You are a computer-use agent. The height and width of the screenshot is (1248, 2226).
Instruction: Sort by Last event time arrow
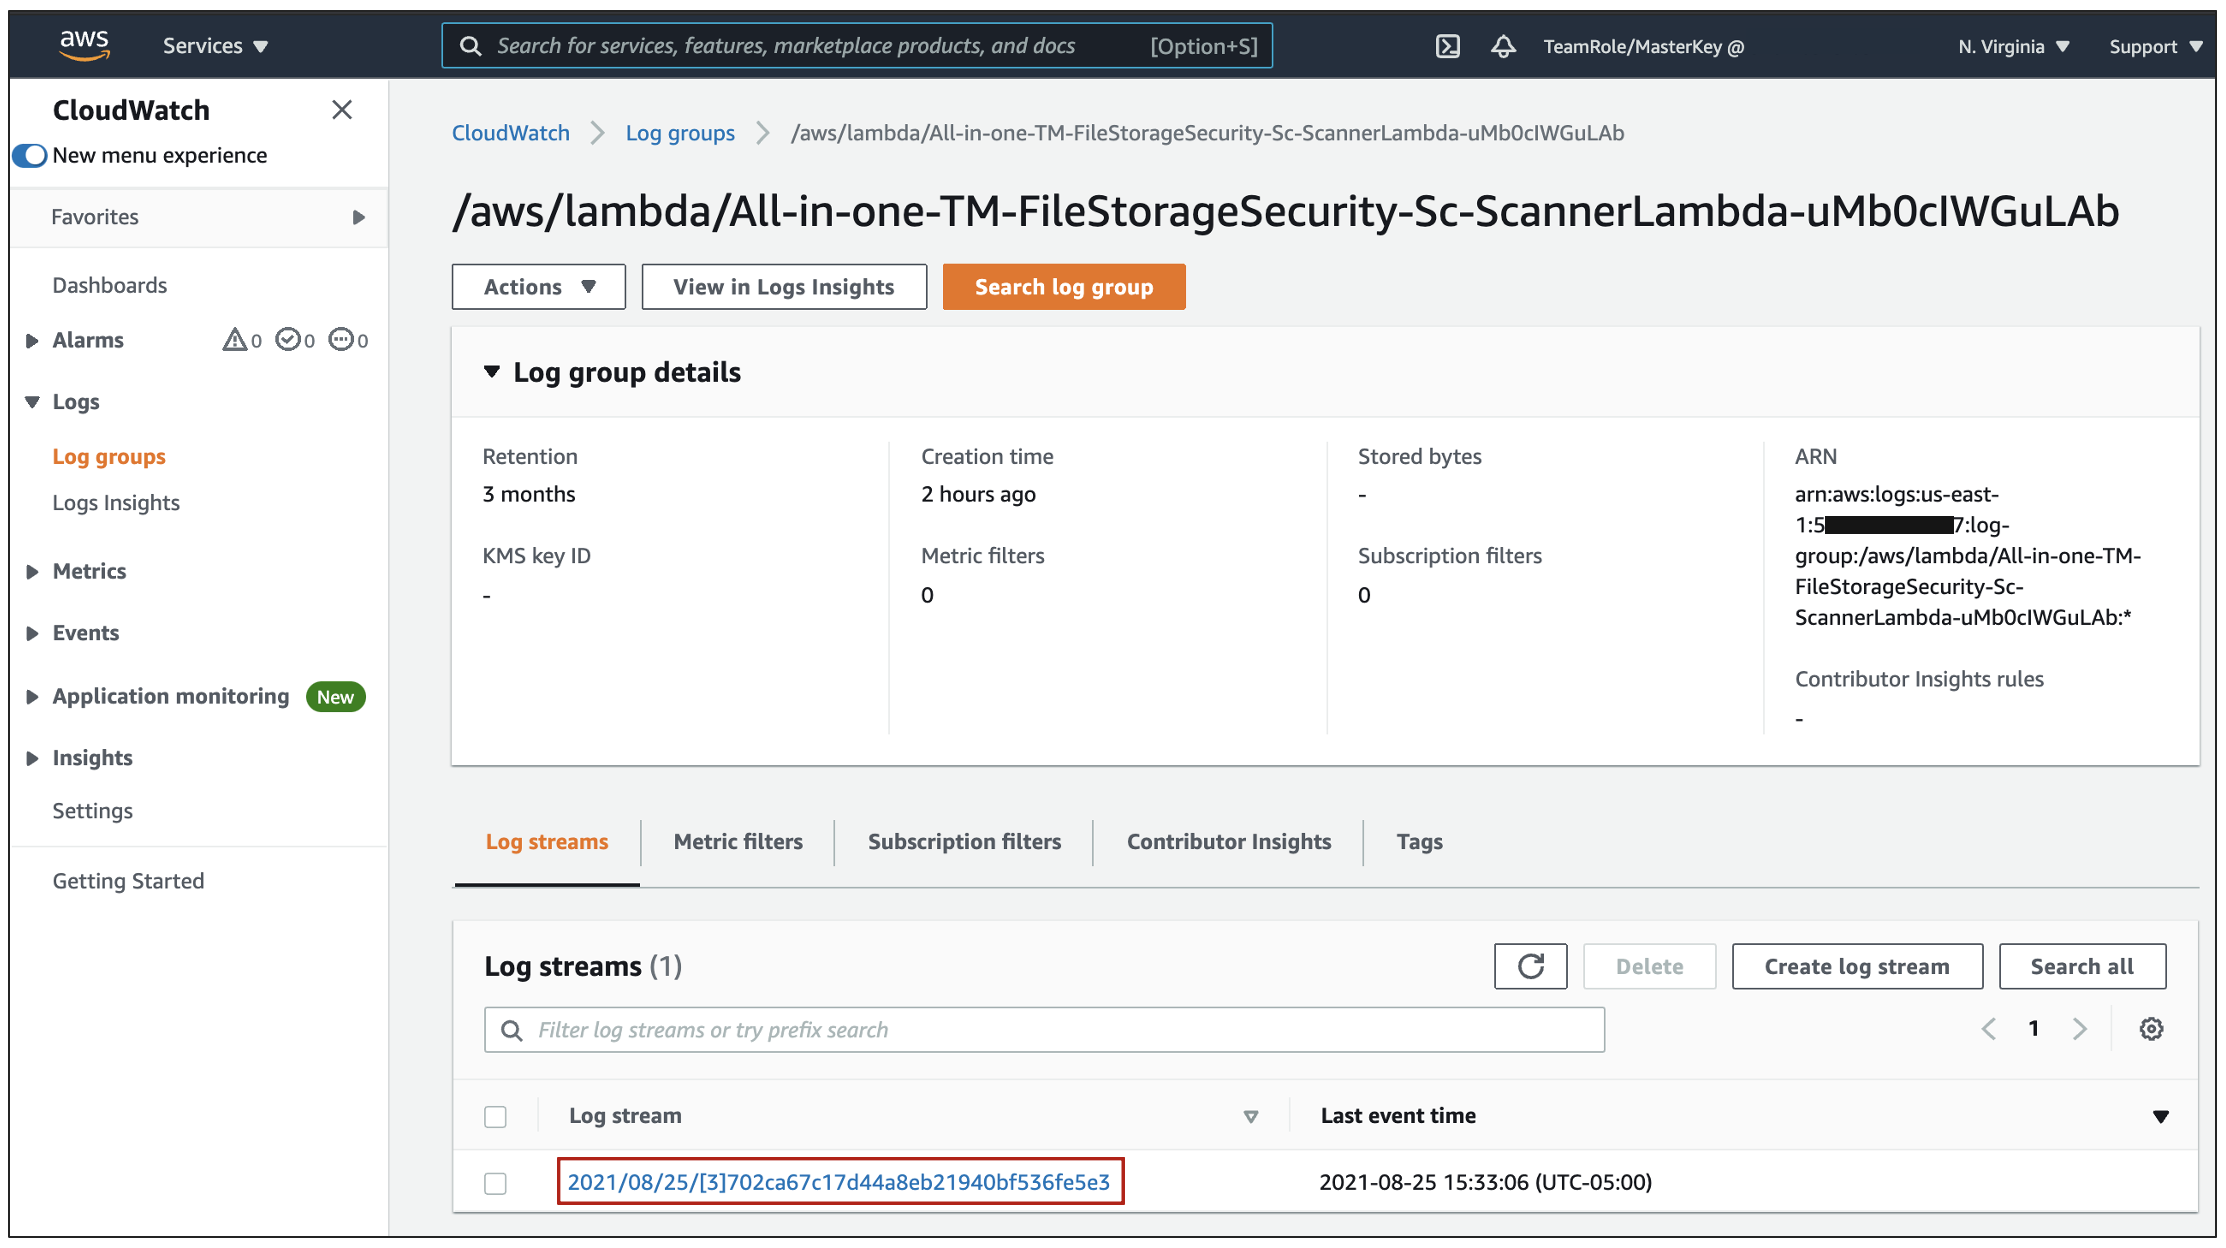tap(2161, 1116)
